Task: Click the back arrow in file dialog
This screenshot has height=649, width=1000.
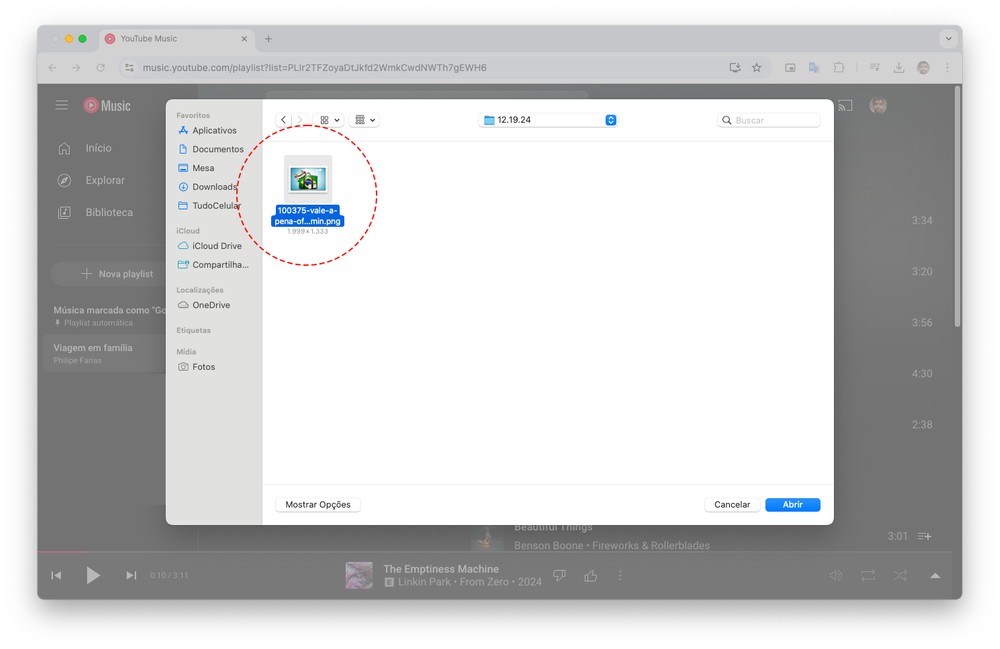Action: click(x=284, y=120)
